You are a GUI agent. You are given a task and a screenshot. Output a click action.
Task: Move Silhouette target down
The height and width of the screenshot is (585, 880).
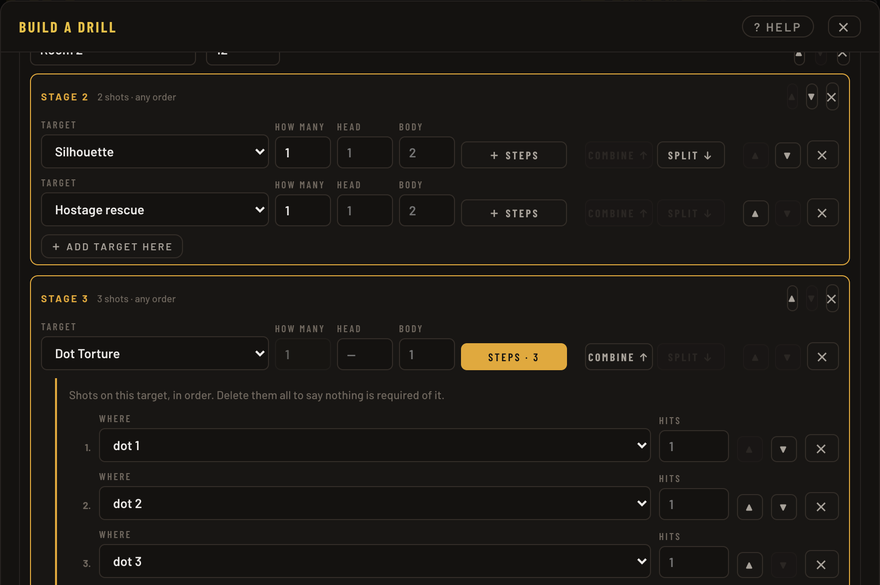(787, 155)
